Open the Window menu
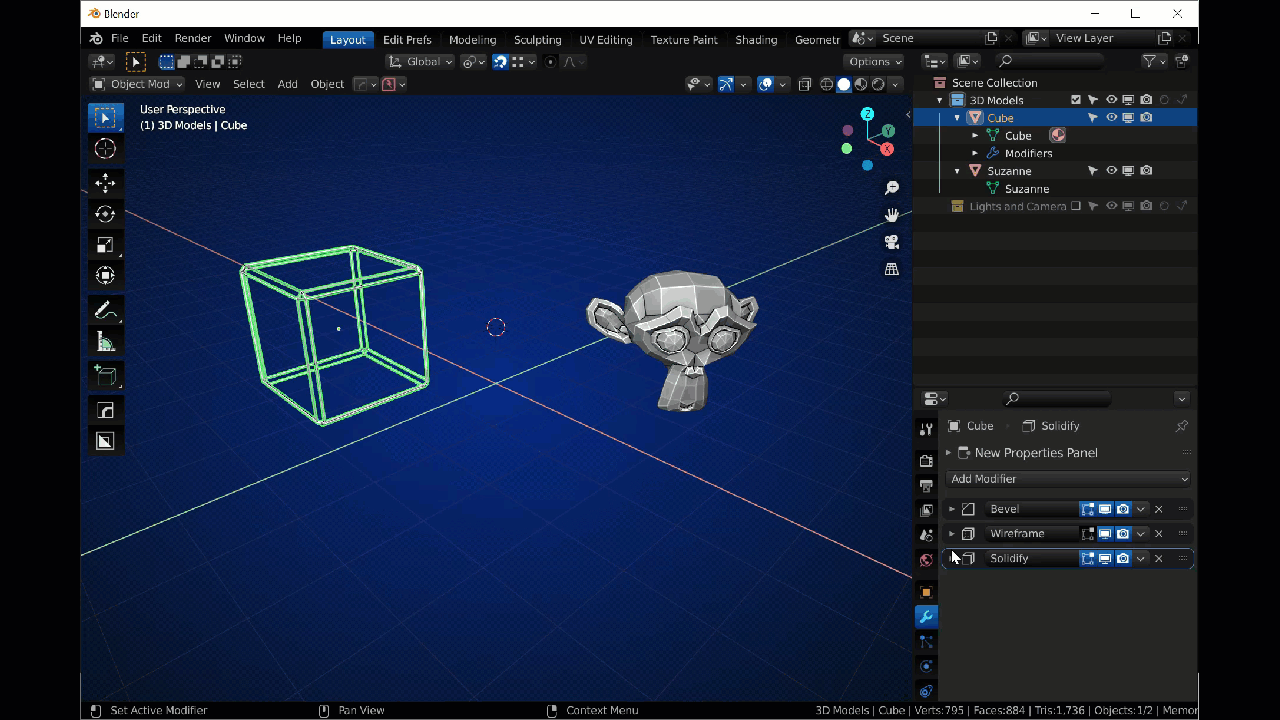 244,39
